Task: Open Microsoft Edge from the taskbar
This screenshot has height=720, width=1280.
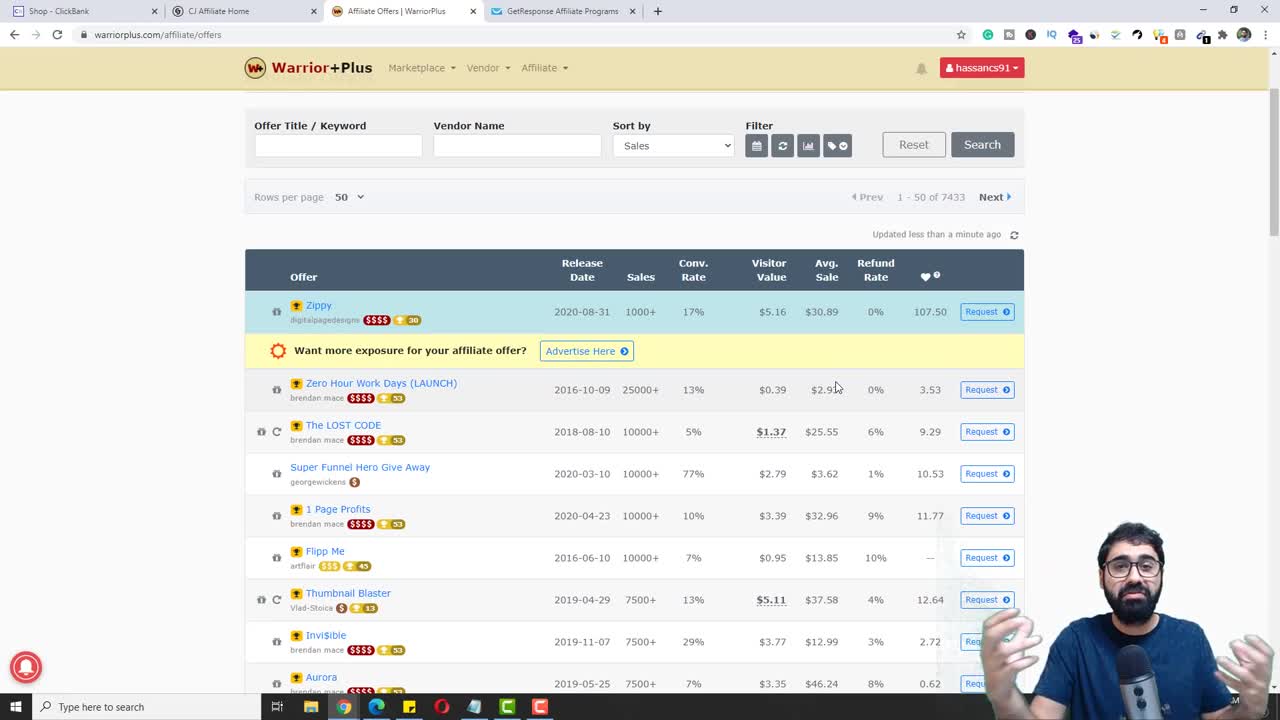Action: point(376,707)
